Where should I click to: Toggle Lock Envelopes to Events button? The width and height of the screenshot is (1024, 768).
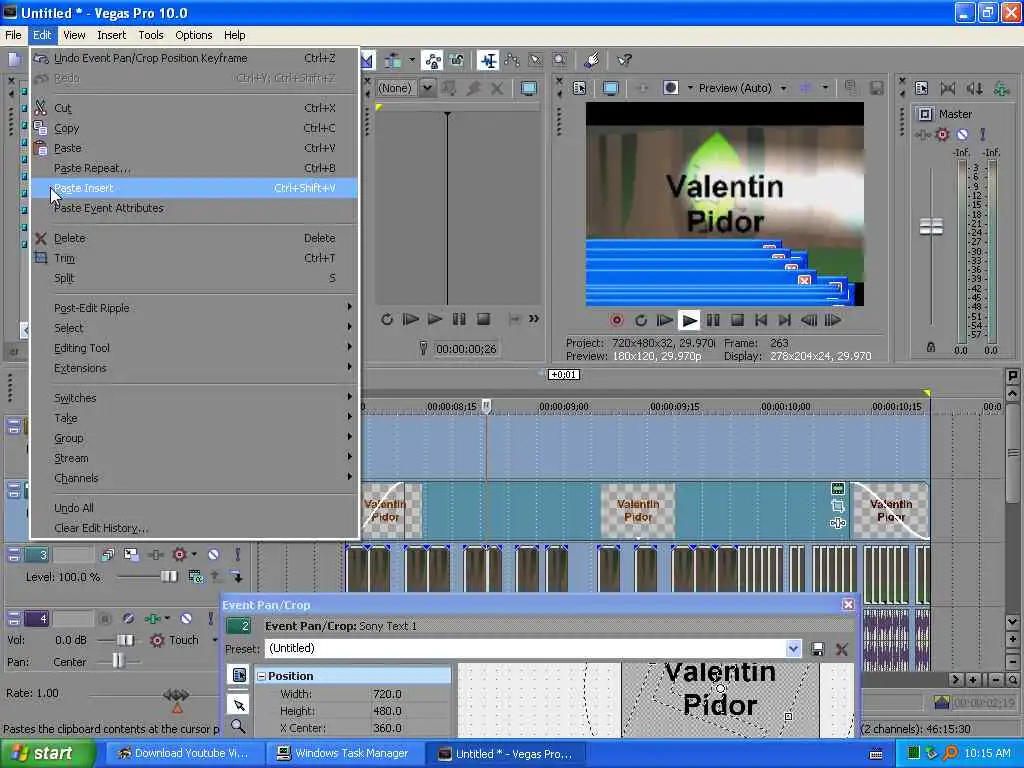[432, 61]
